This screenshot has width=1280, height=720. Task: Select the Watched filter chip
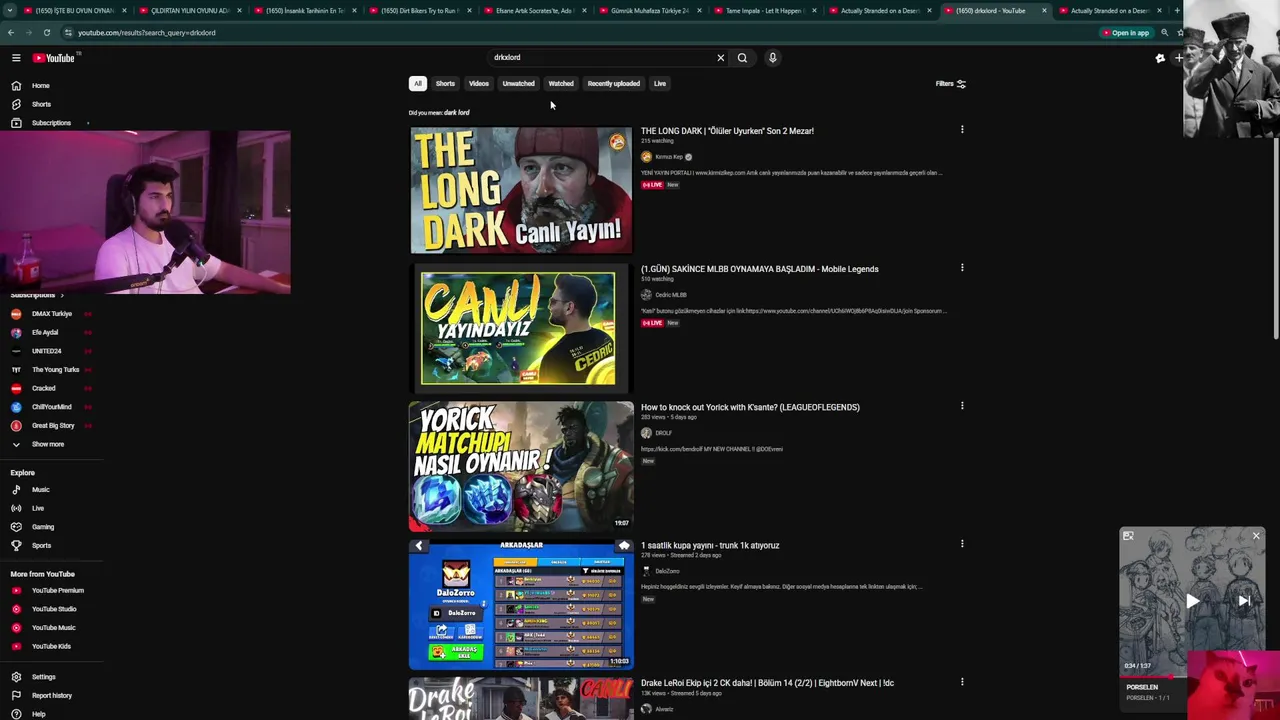pos(561,84)
